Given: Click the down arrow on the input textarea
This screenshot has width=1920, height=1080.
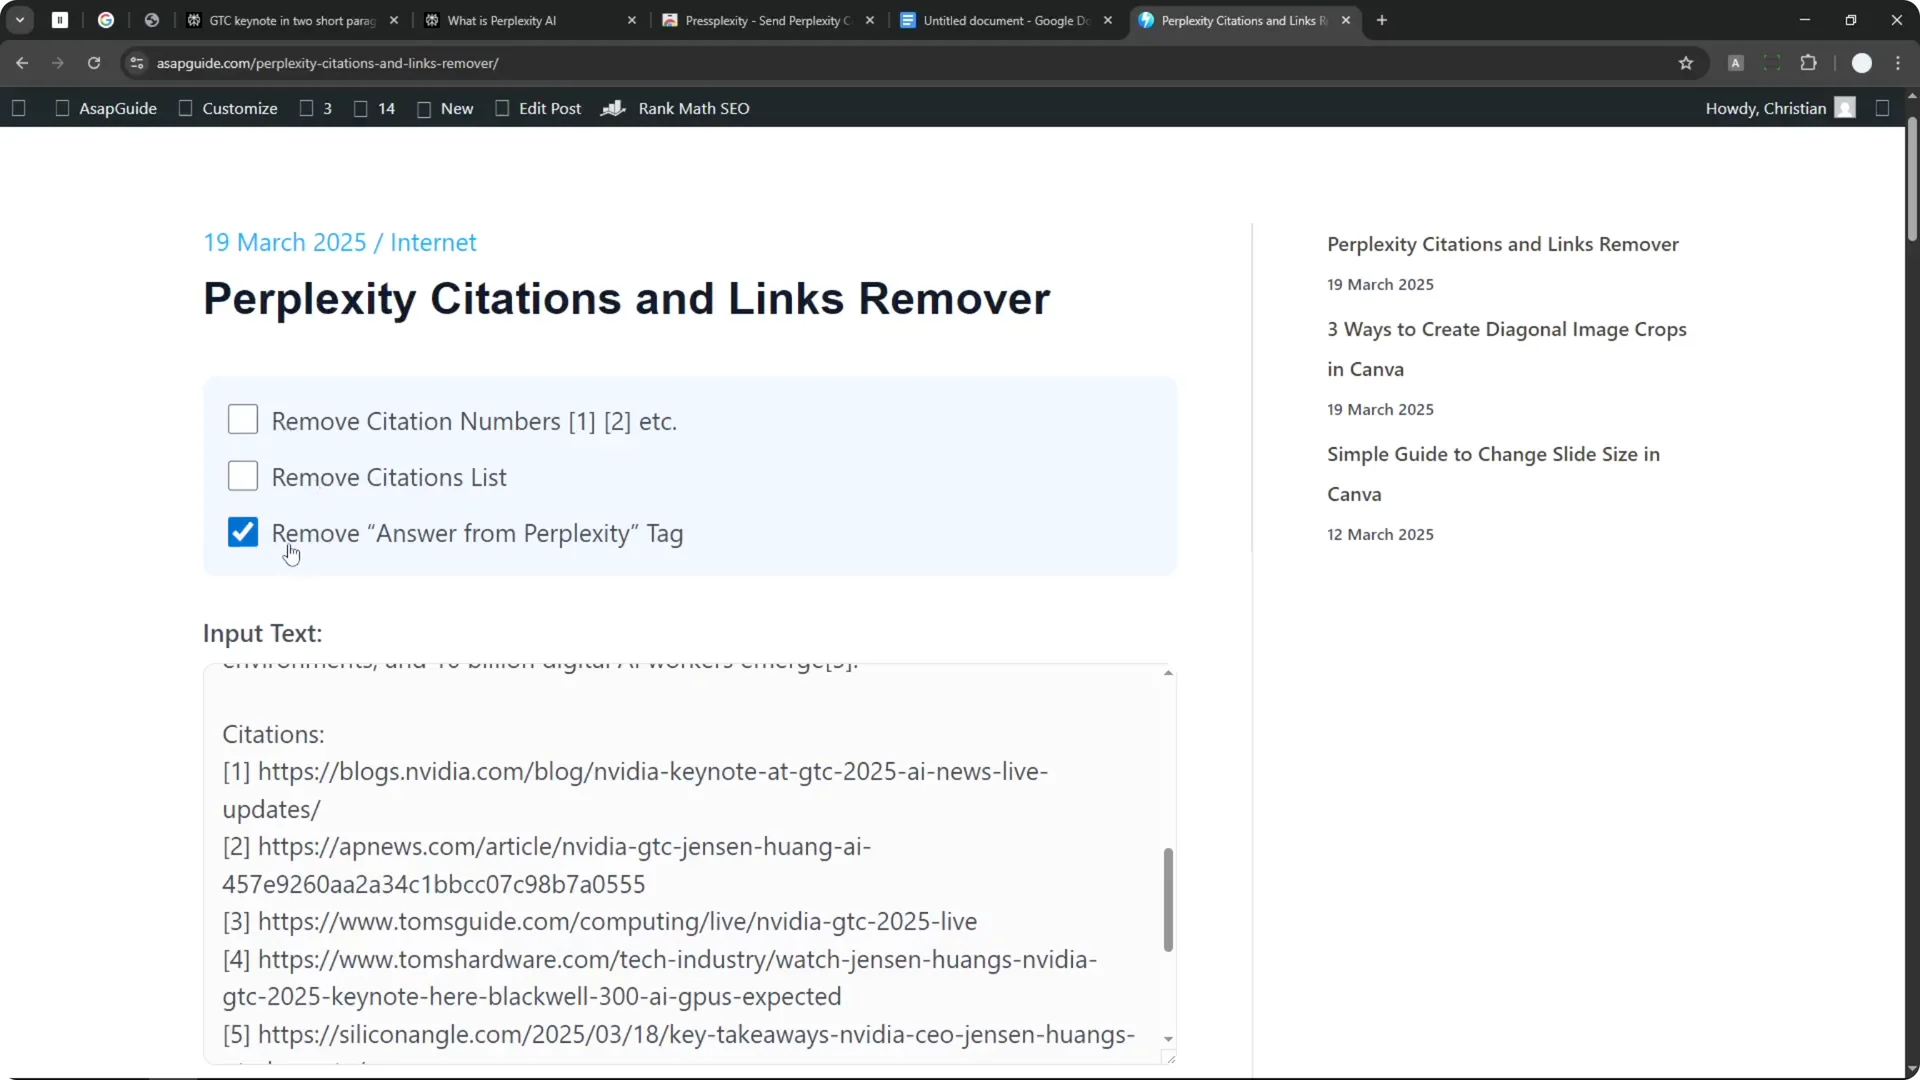Looking at the screenshot, I should tap(1167, 1039).
